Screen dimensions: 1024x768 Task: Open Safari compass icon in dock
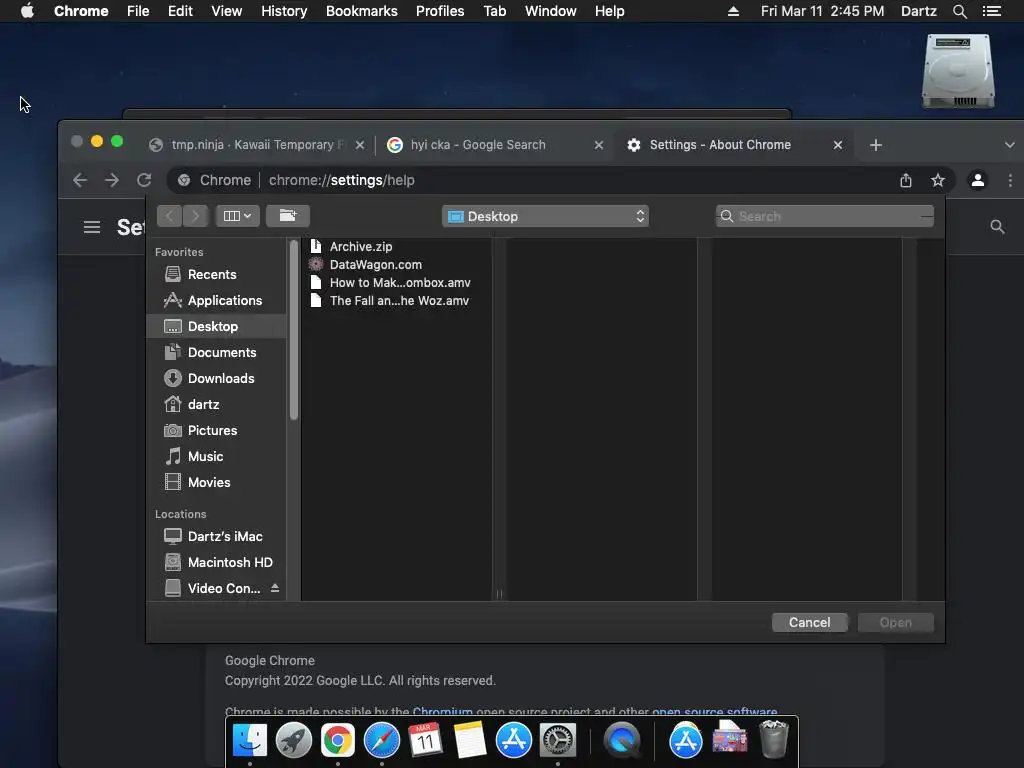click(x=381, y=741)
